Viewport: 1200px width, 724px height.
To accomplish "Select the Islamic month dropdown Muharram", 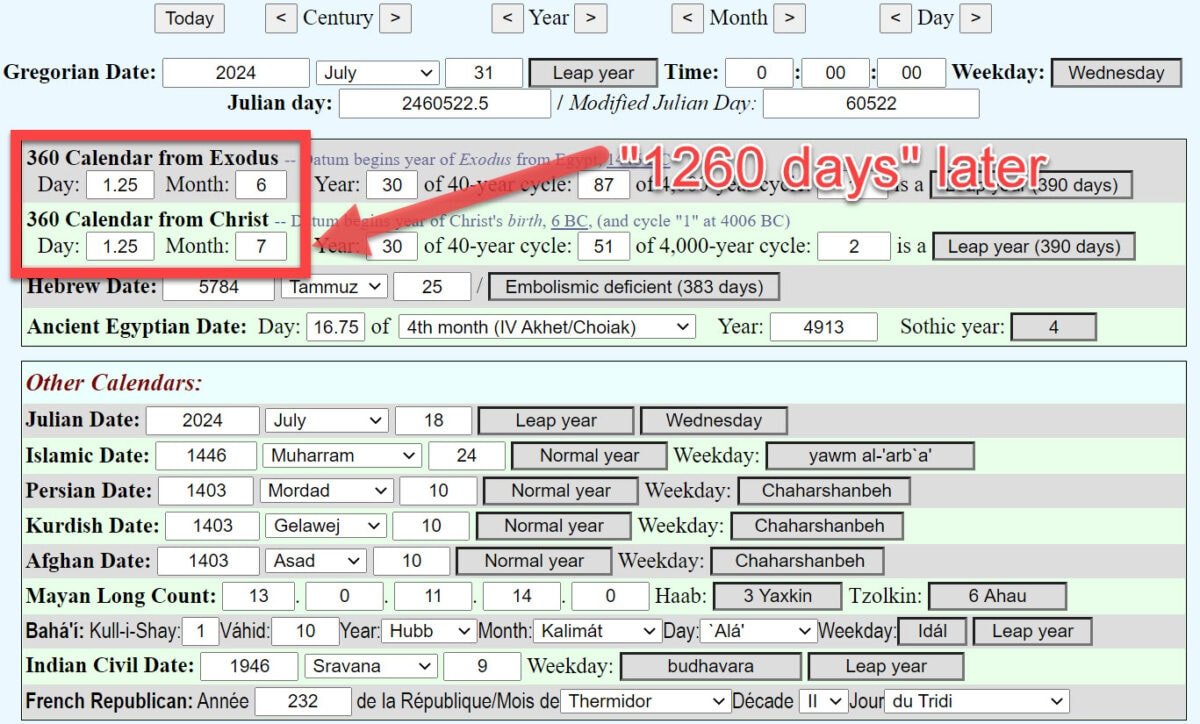I will click(x=342, y=456).
